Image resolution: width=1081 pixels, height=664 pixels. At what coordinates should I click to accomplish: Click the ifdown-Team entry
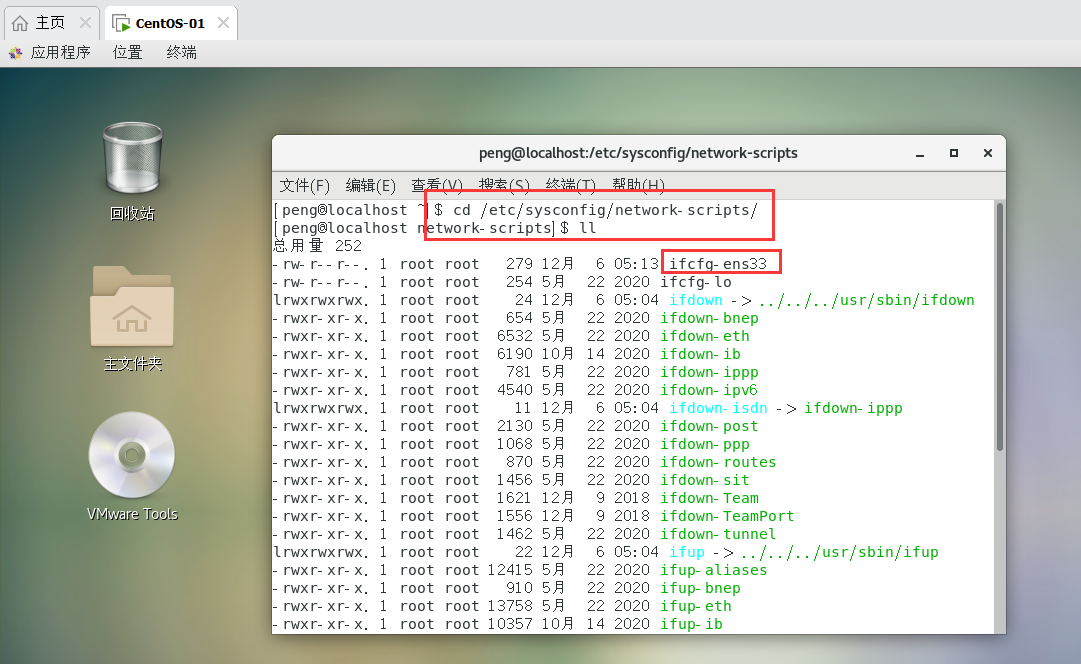(709, 498)
